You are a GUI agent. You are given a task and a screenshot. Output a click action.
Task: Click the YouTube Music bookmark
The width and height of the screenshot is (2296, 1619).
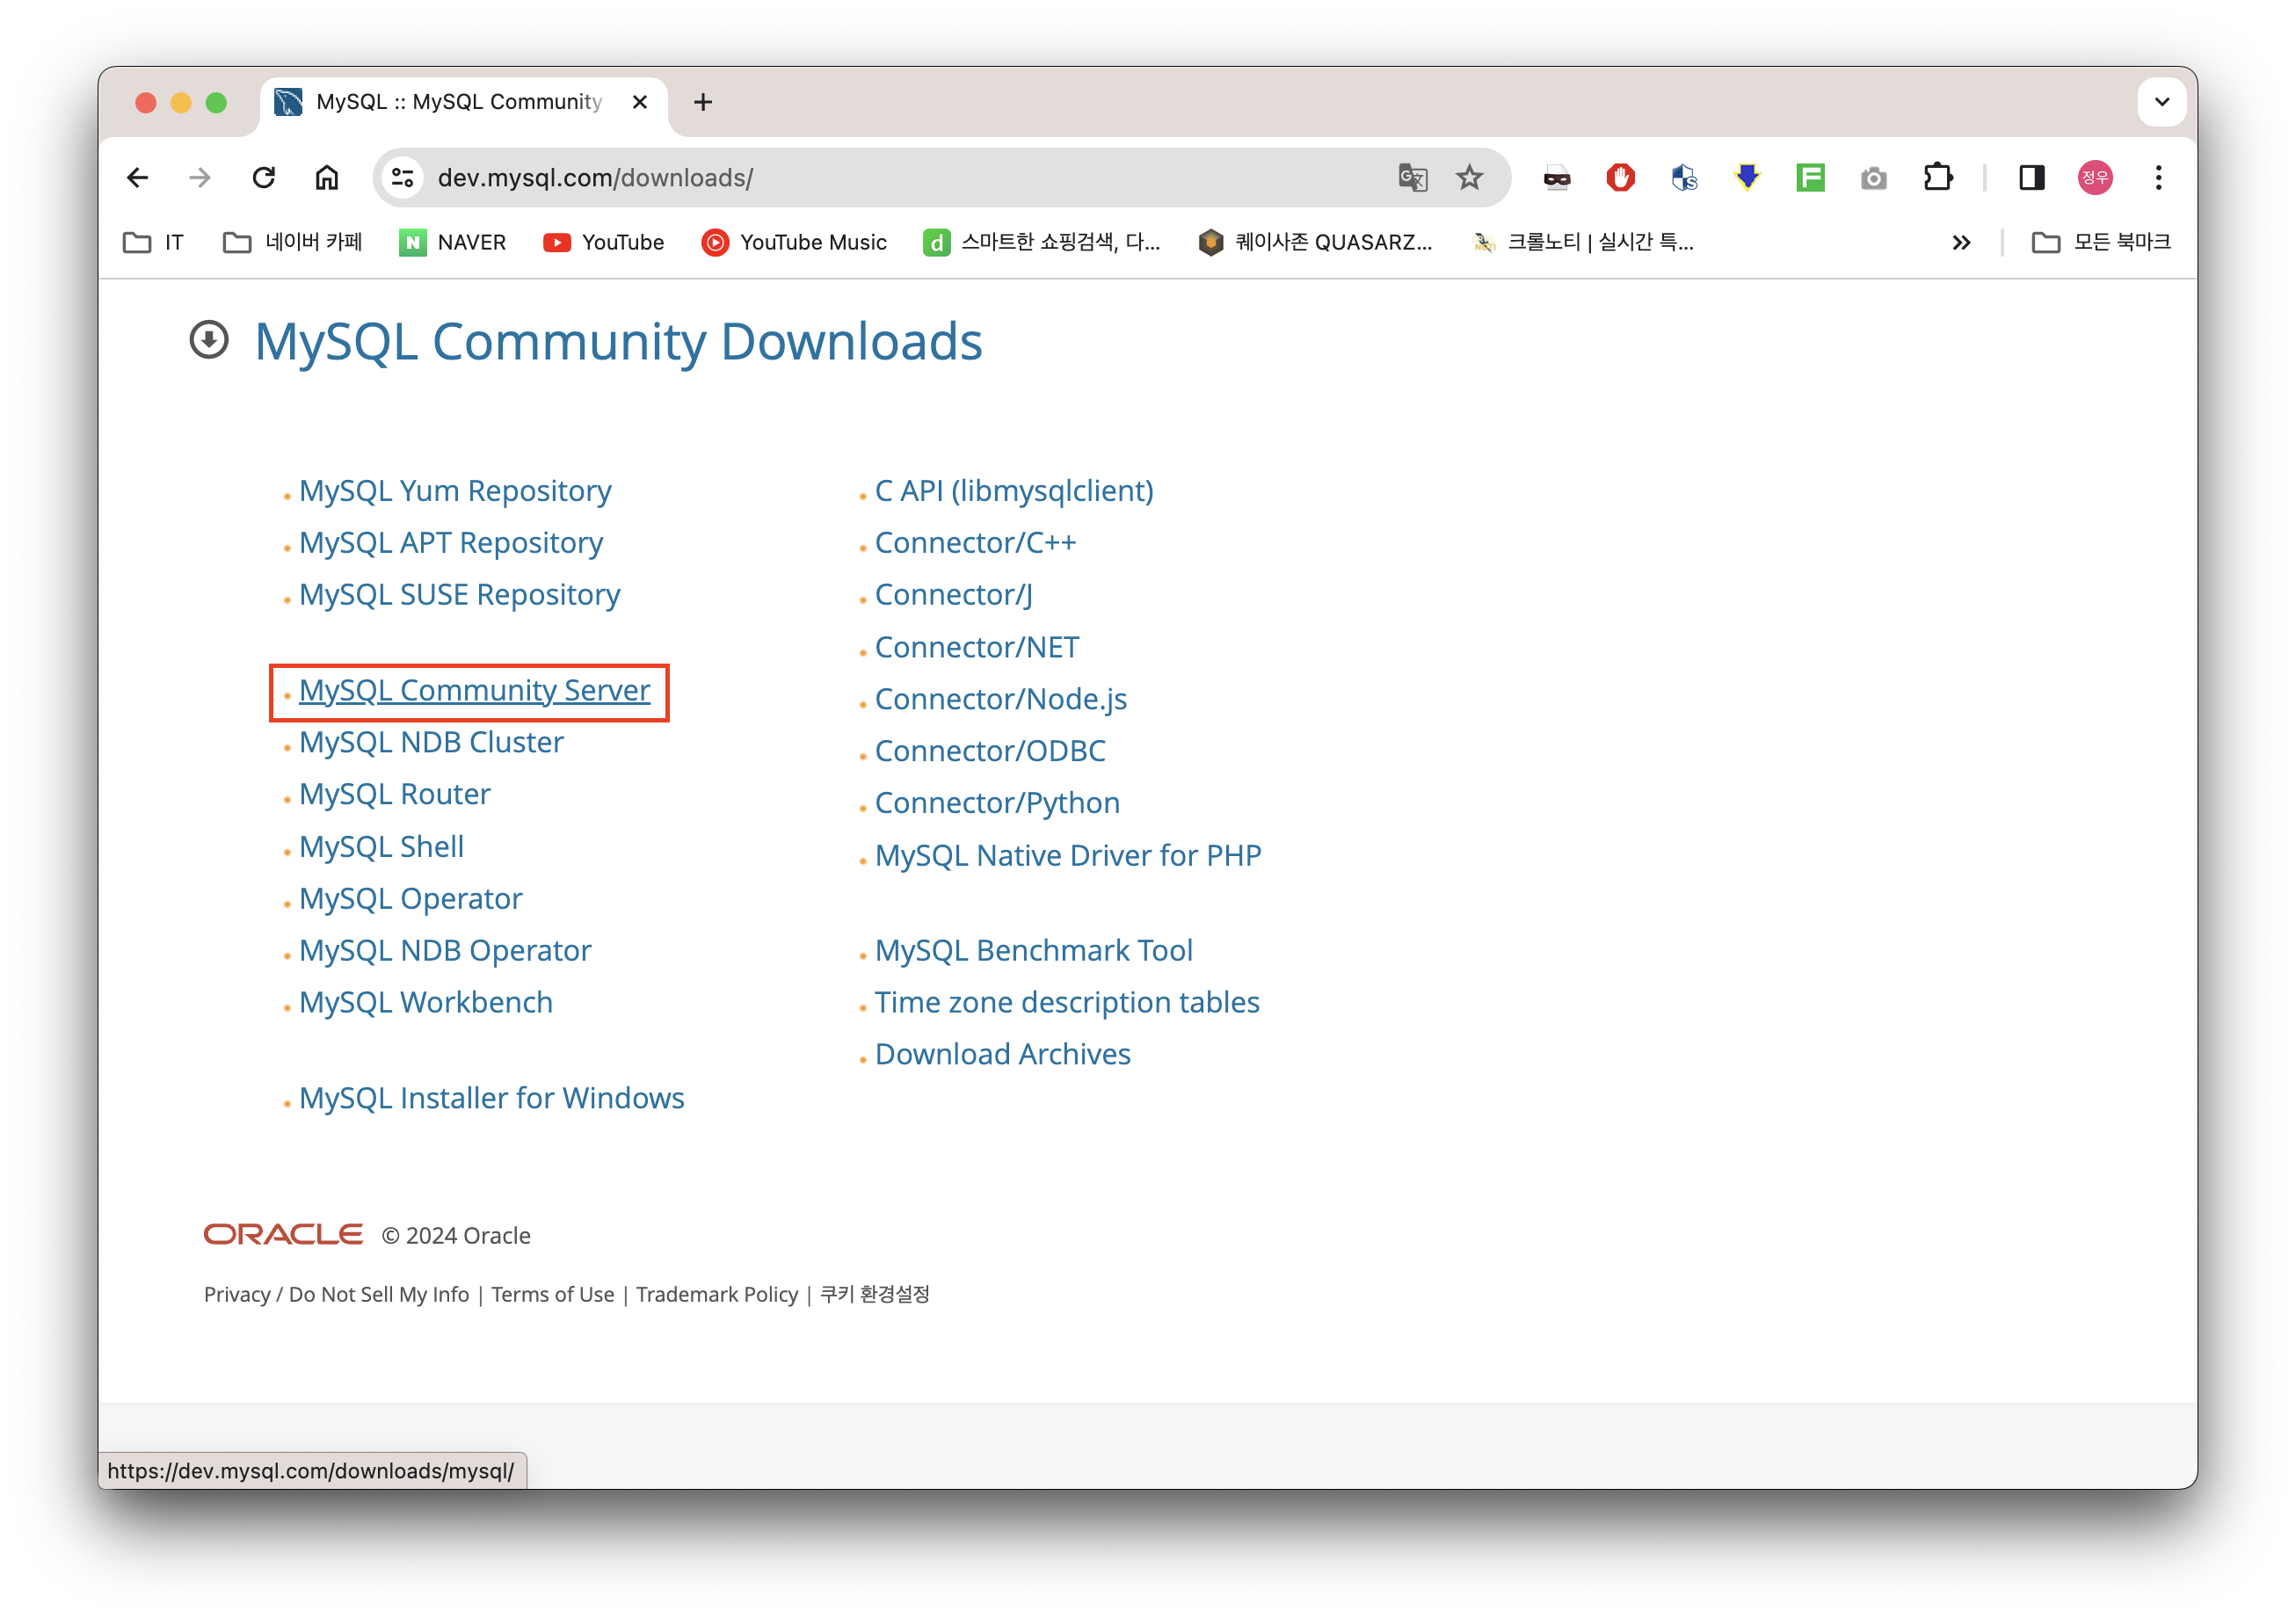(x=794, y=242)
